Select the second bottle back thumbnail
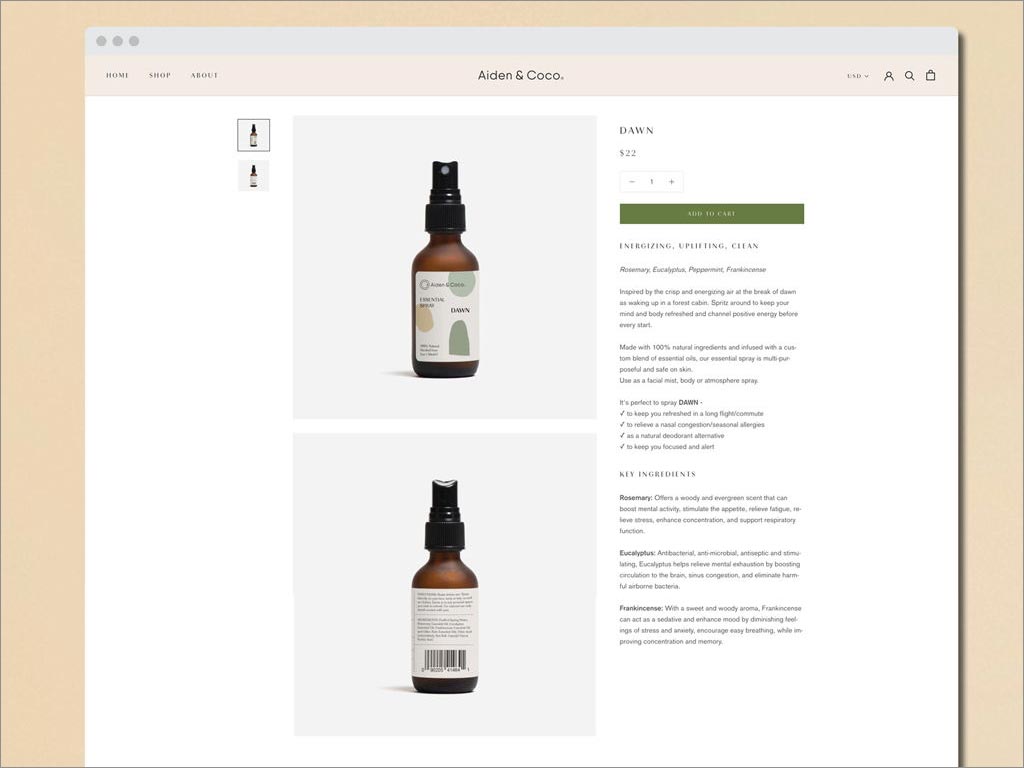1024x768 pixels. click(253, 176)
